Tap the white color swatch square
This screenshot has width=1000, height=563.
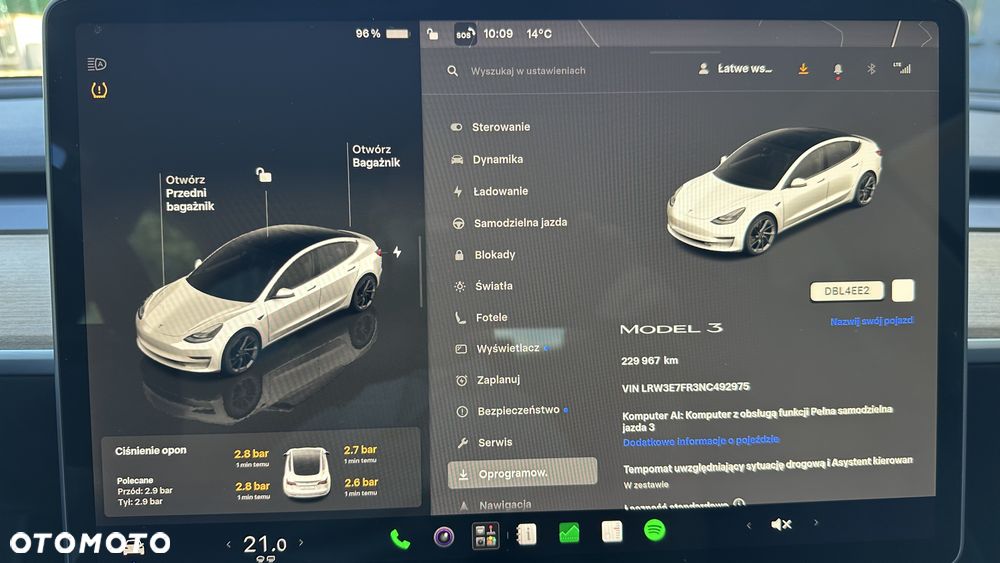pos(902,290)
